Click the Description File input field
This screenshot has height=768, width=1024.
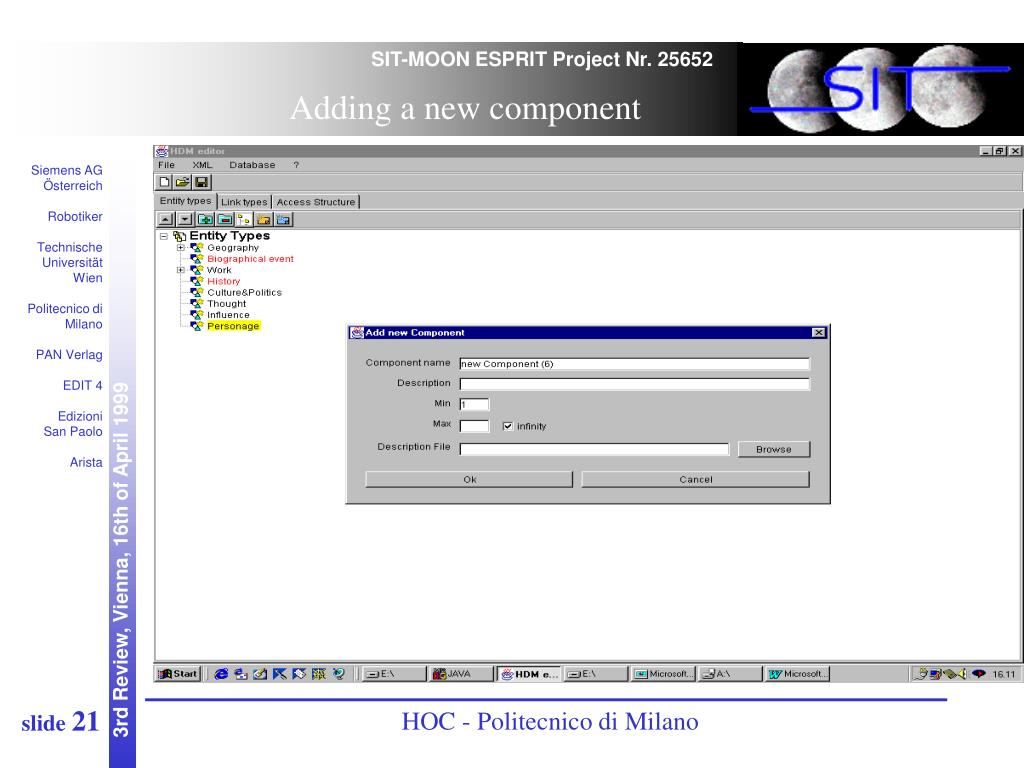(594, 449)
